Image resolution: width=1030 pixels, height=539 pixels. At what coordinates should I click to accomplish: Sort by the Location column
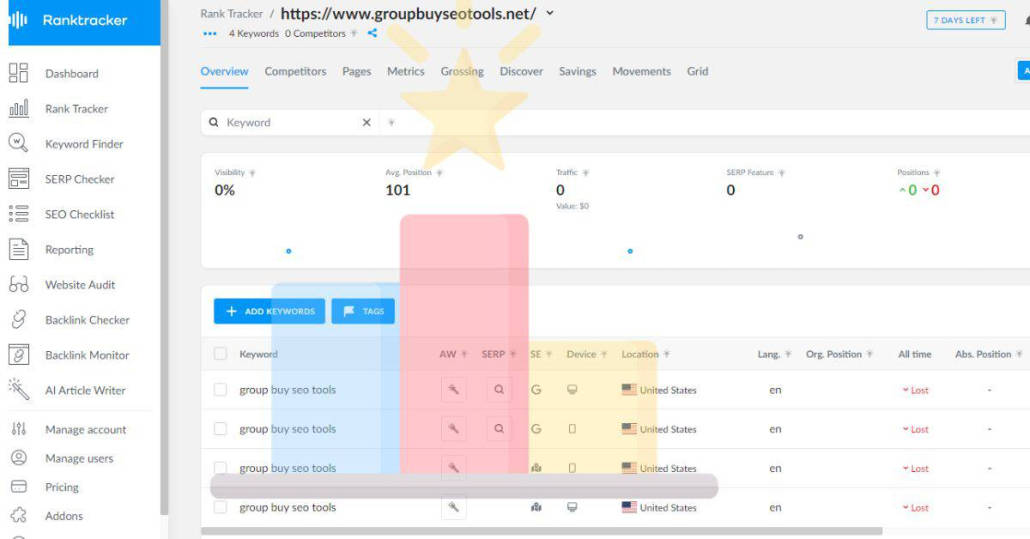pyautogui.click(x=645, y=354)
